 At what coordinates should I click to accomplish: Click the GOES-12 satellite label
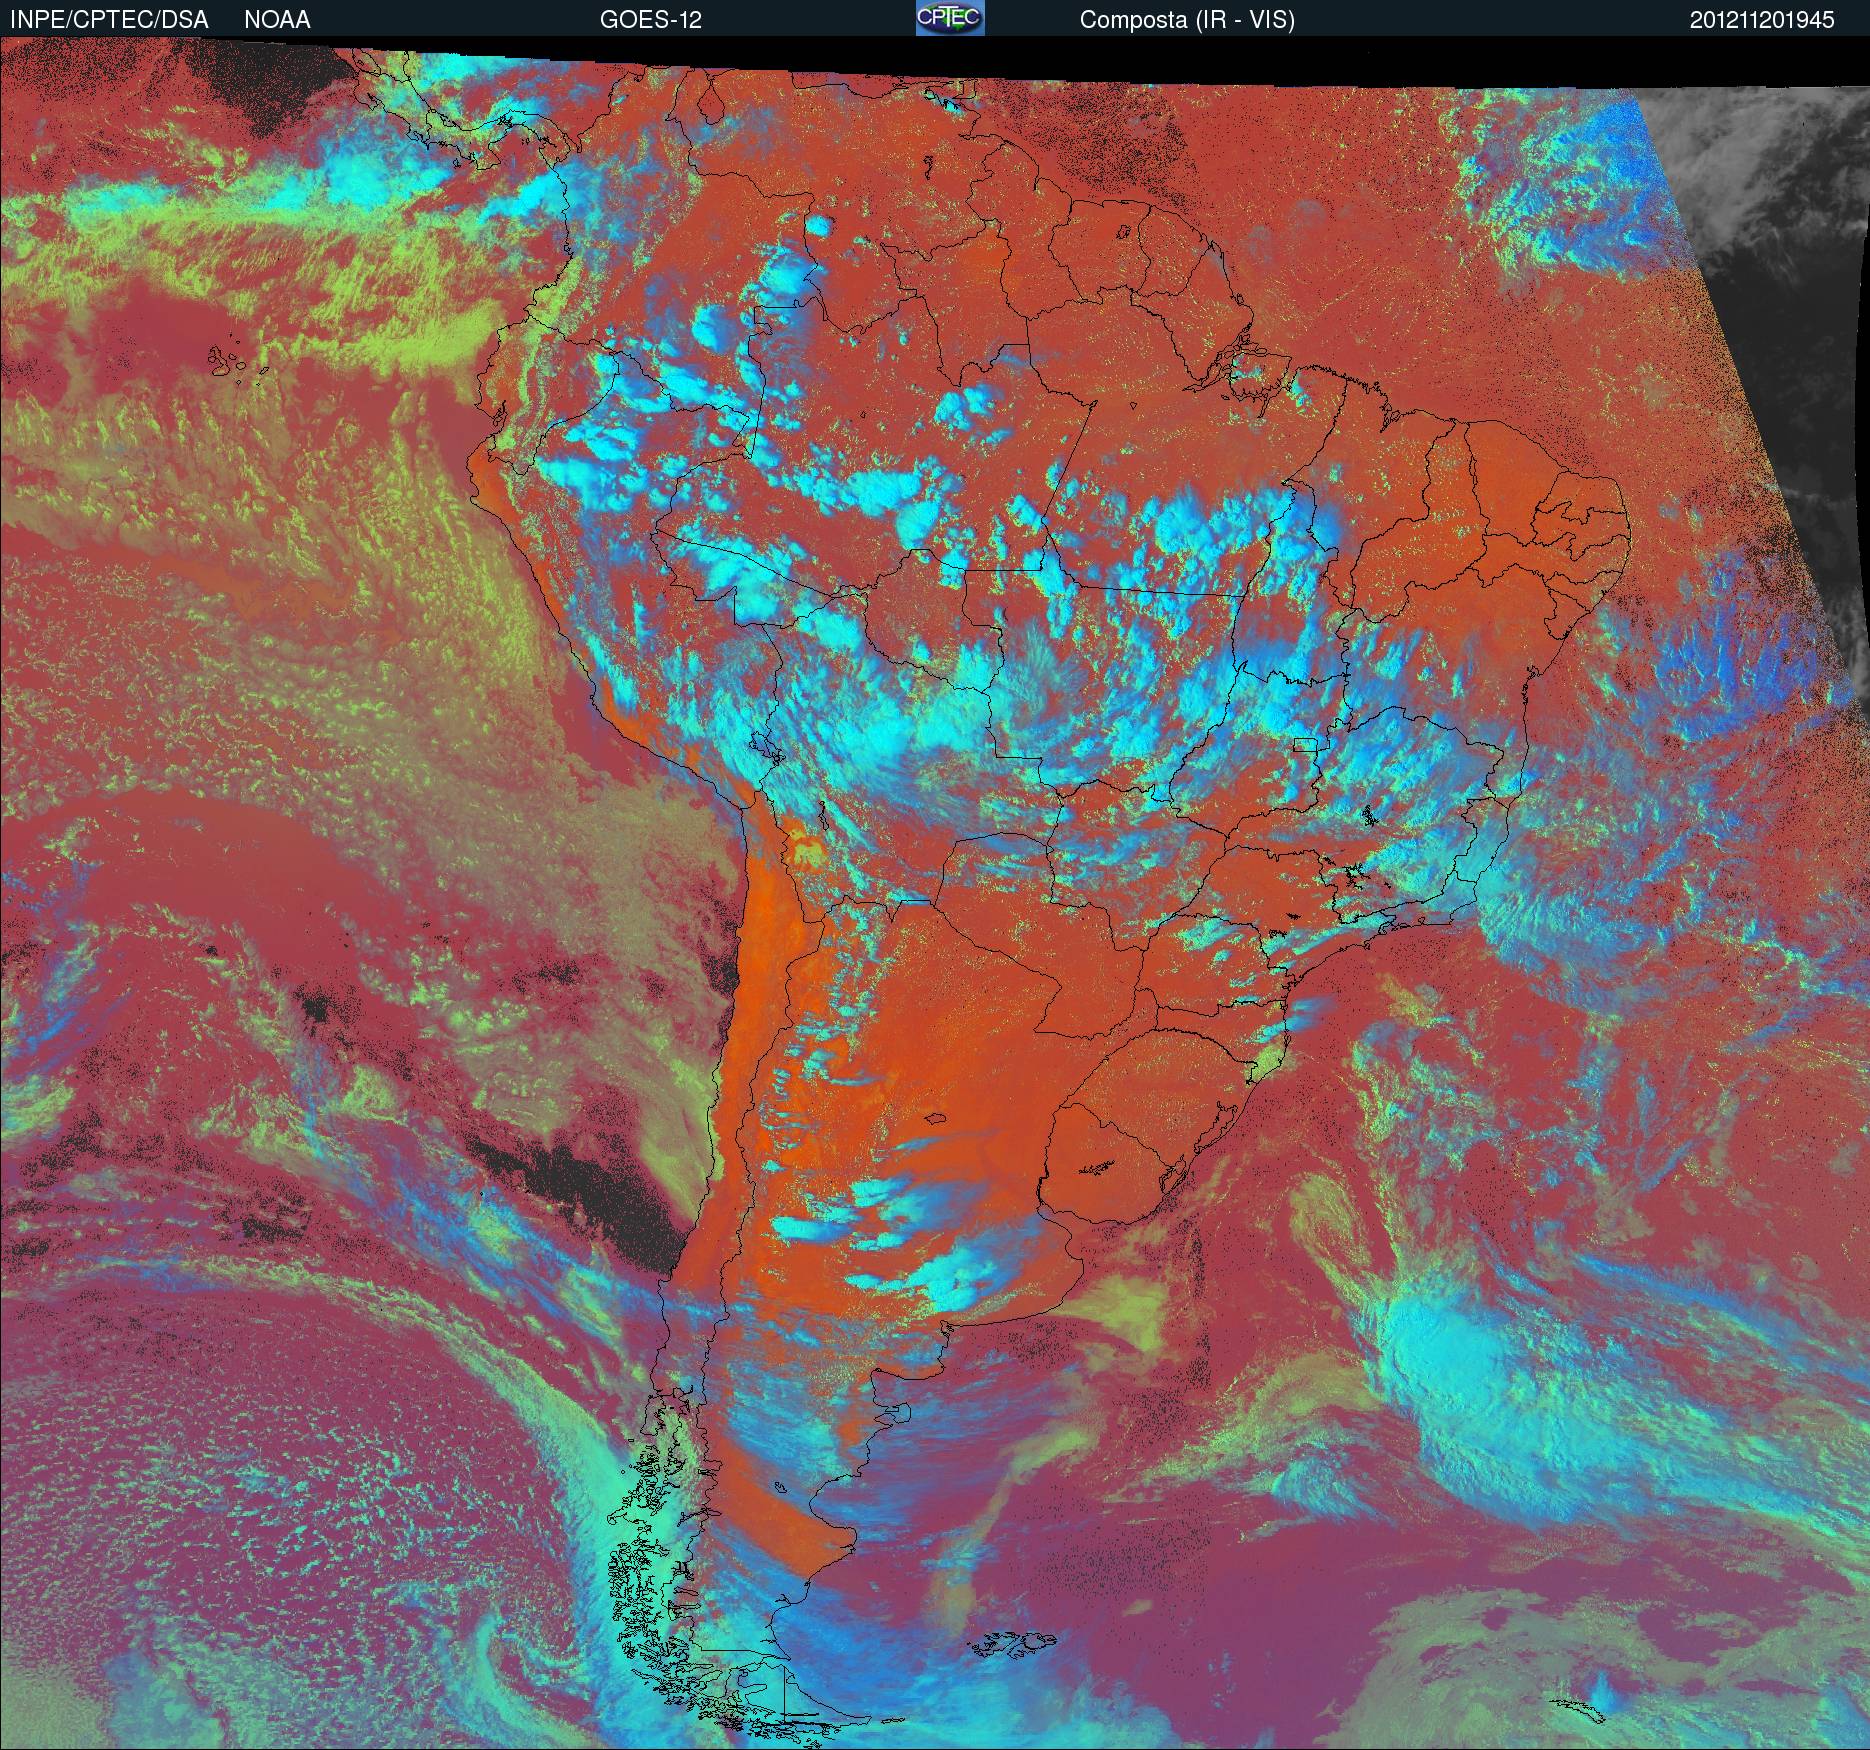pos(650,20)
